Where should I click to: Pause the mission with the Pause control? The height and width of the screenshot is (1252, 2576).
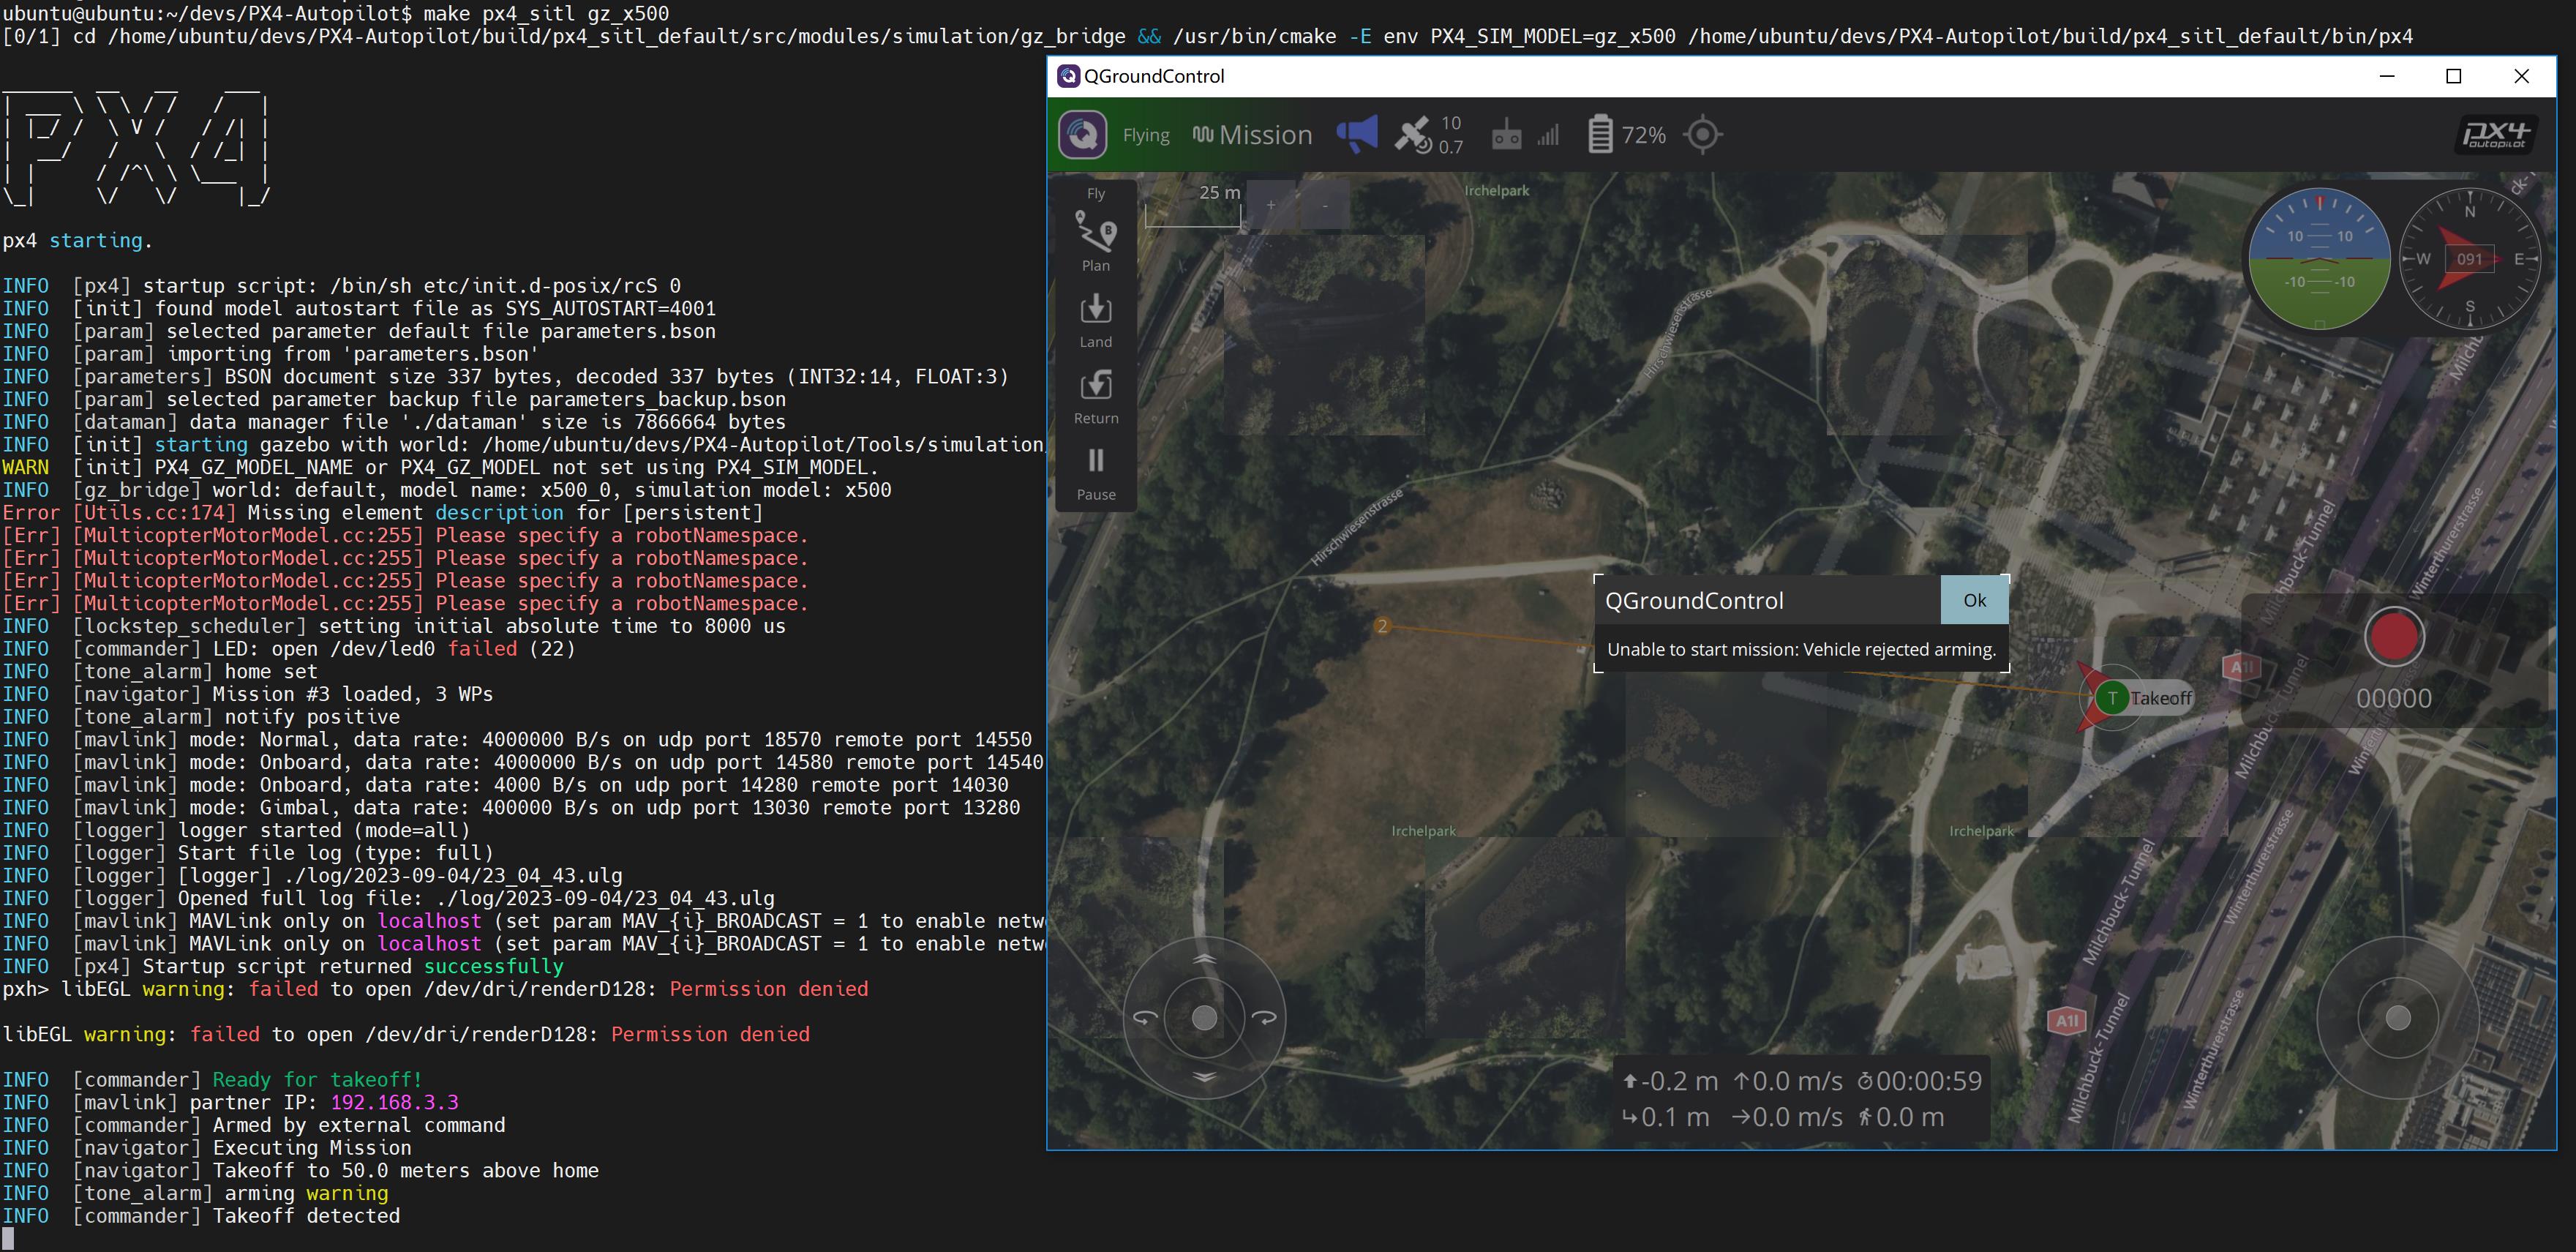1095,460
